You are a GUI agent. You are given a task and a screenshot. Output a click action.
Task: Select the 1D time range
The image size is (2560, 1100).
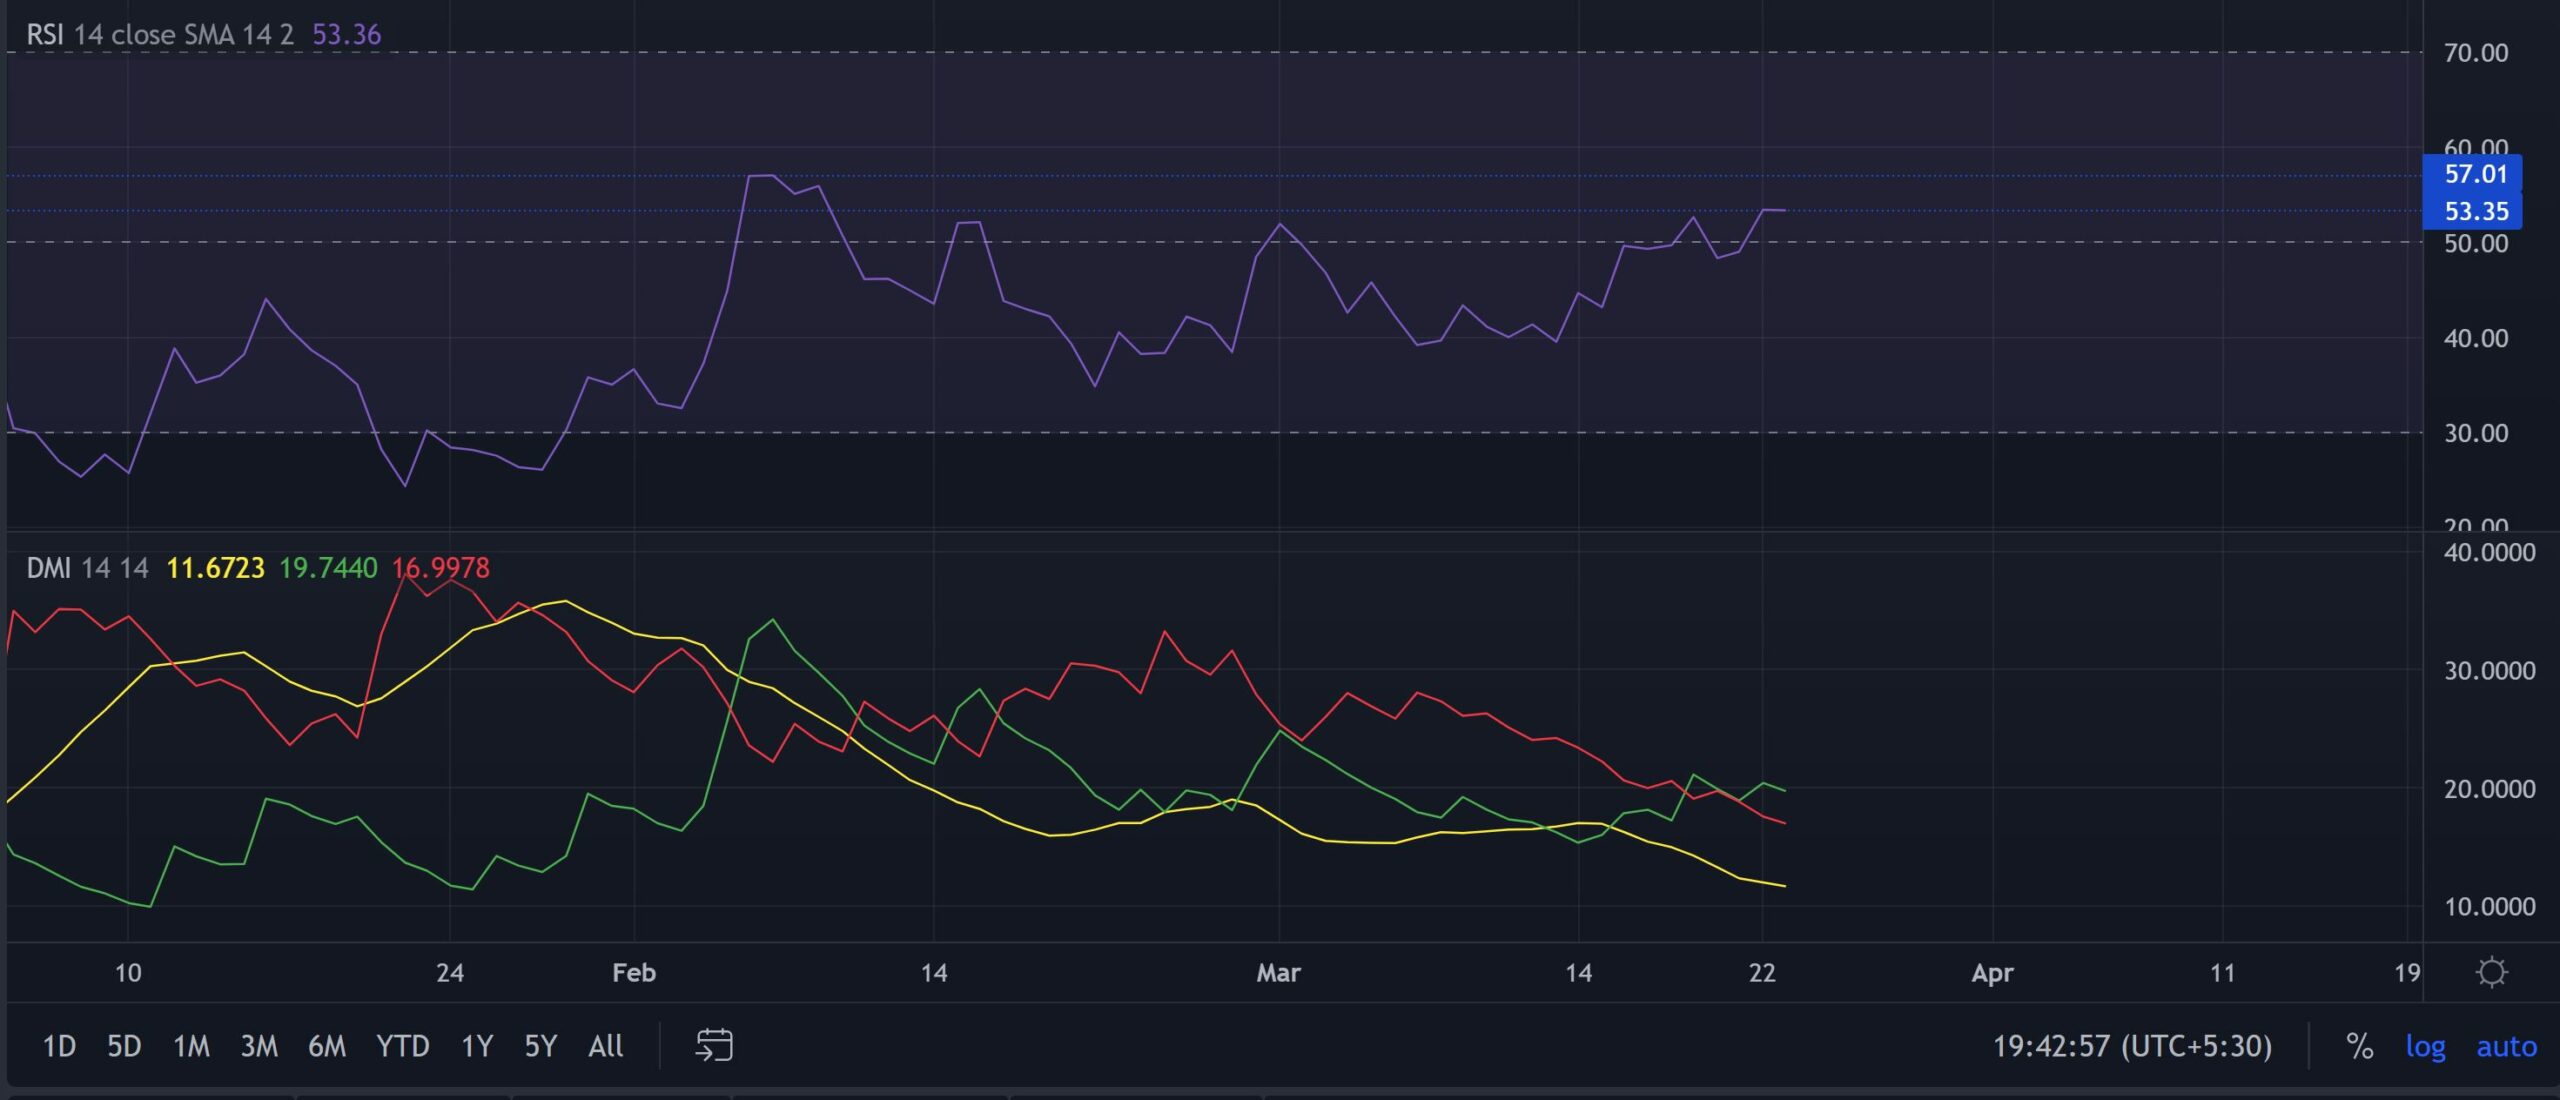click(x=59, y=1046)
